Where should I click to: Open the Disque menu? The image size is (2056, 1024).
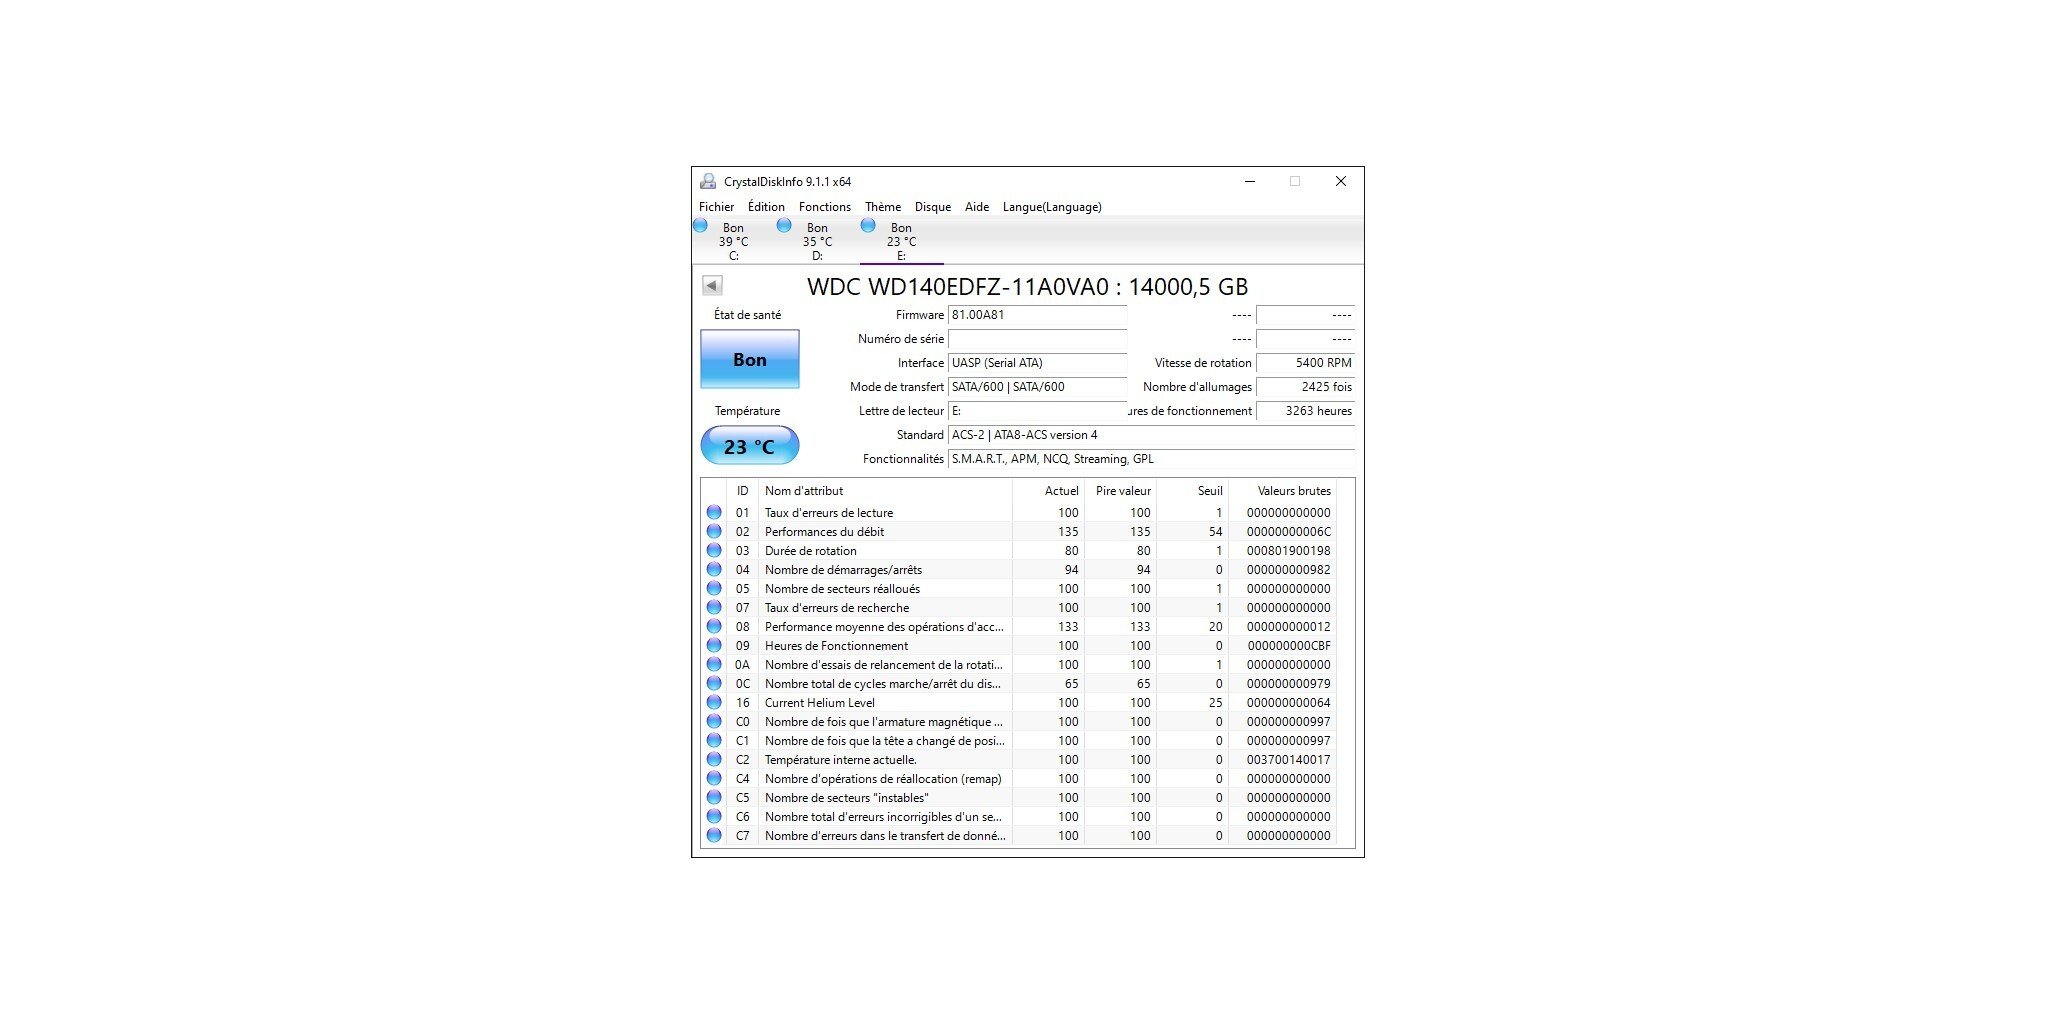click(933, 207)
